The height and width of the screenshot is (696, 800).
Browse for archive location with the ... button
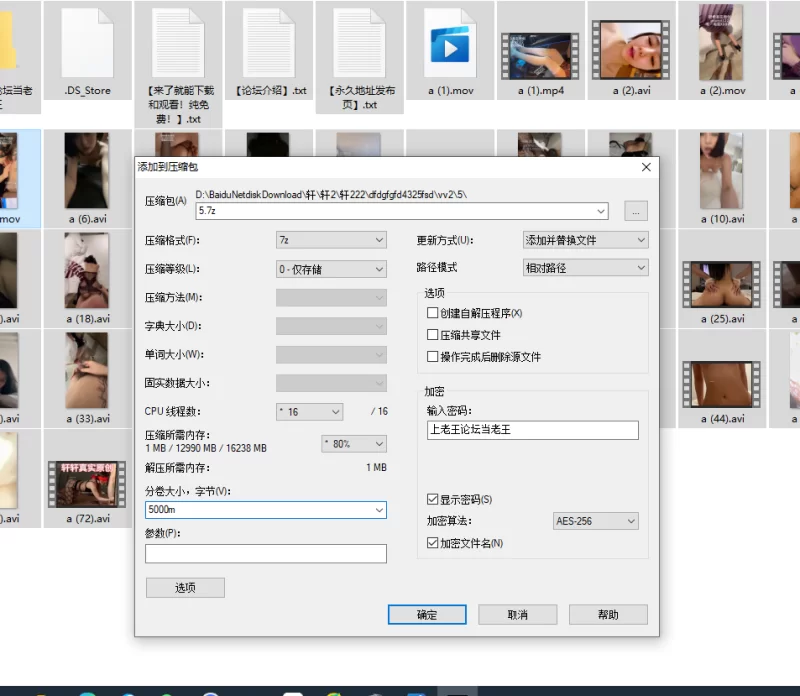(636, 211)
